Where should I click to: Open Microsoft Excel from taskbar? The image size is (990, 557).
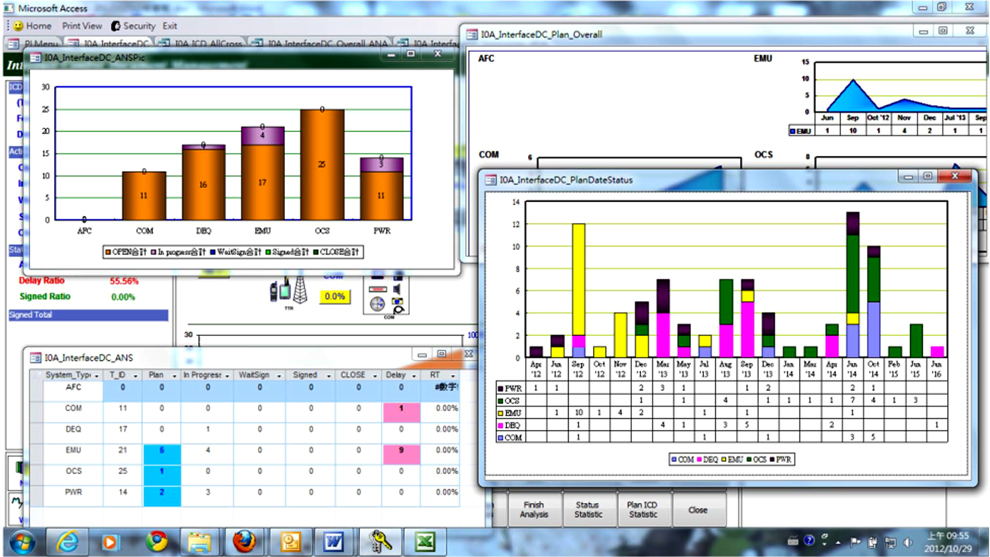pyautogui.click(x=425, y=542)
